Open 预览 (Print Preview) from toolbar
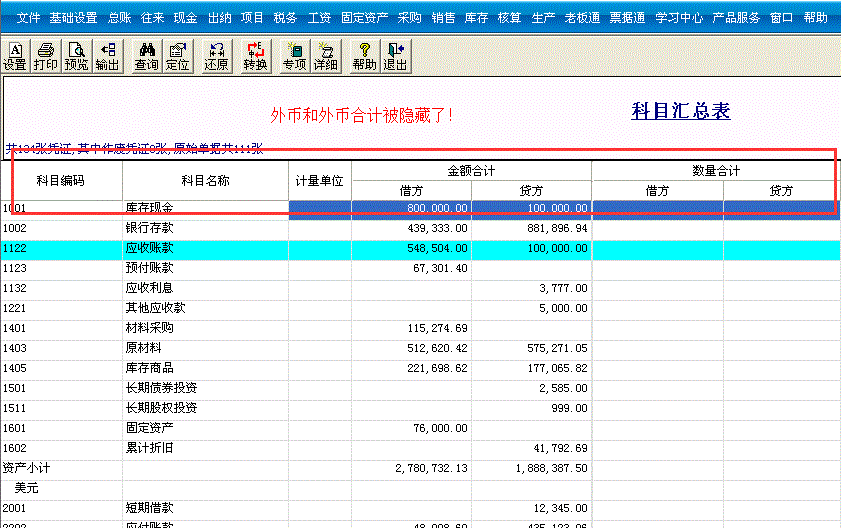The image size is (841, 528). coord(76,56)
